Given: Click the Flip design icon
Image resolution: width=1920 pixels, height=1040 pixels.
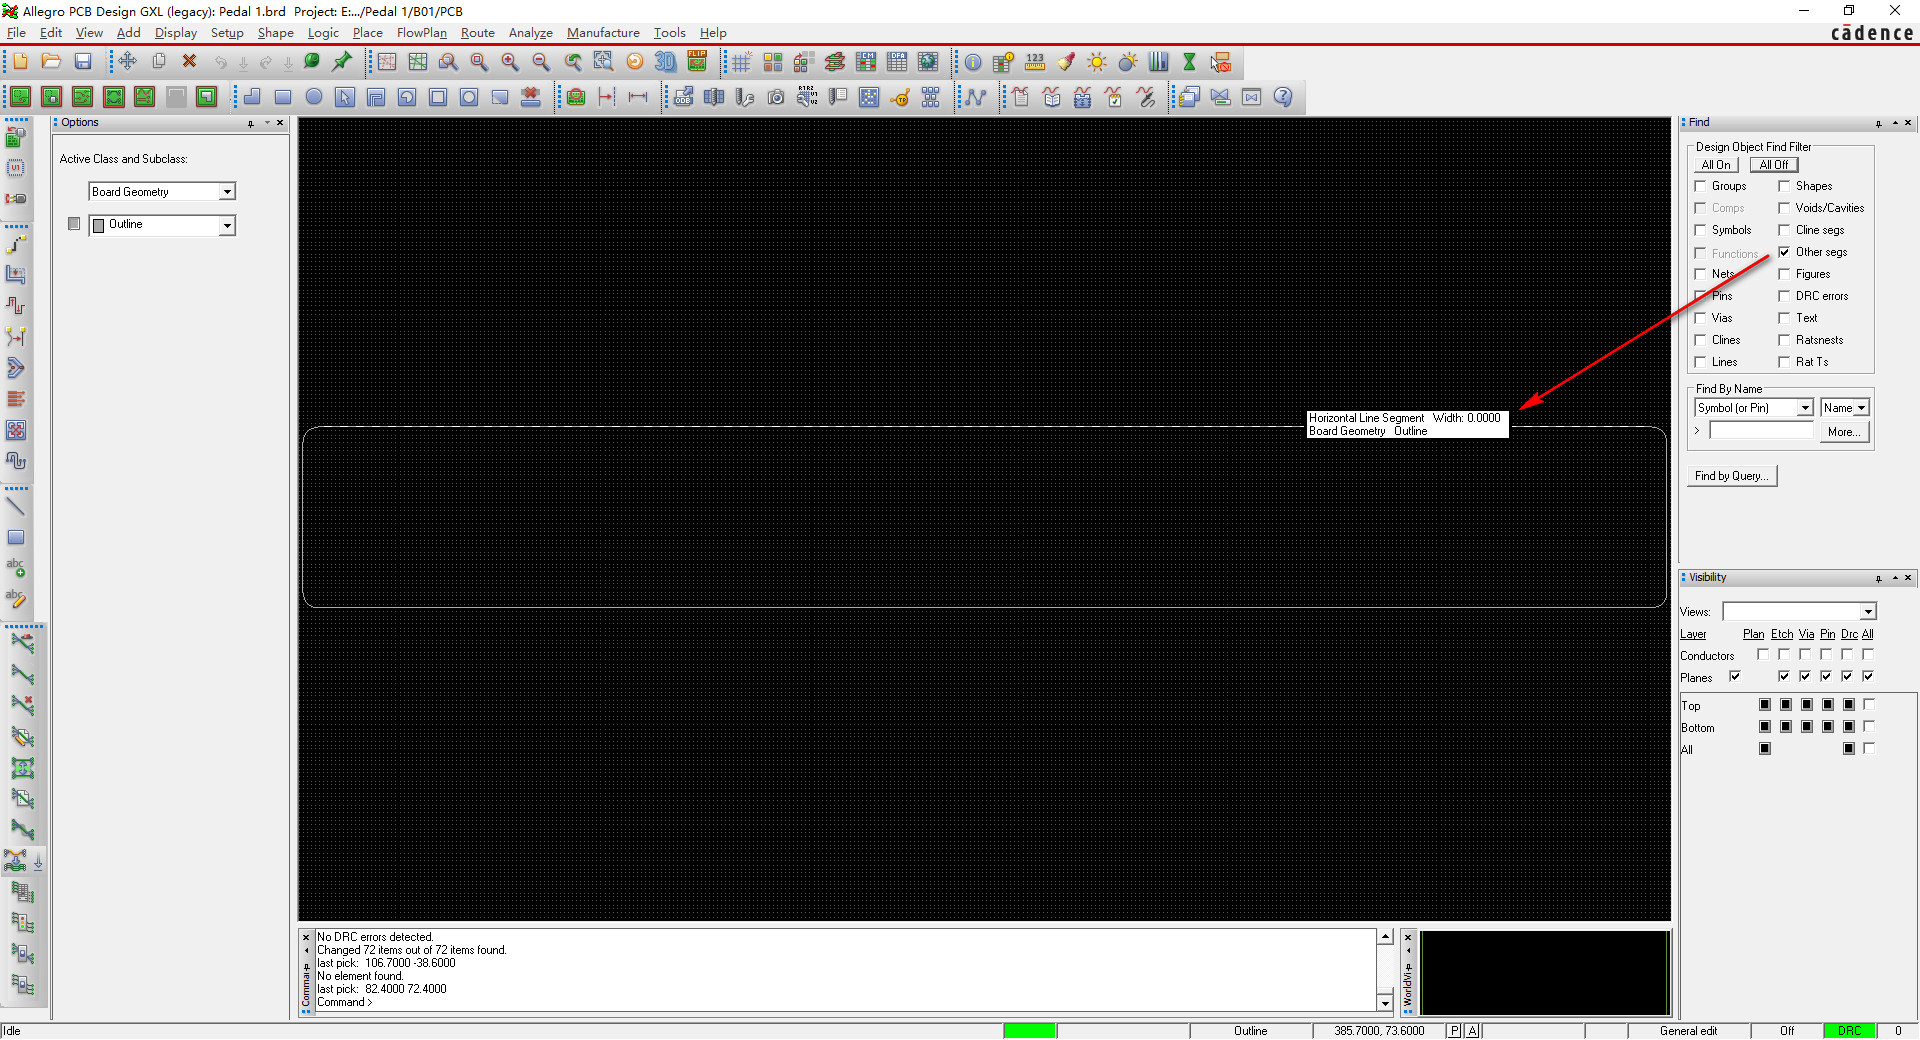Looking at the screenshot, I should (x=697, y=62).
